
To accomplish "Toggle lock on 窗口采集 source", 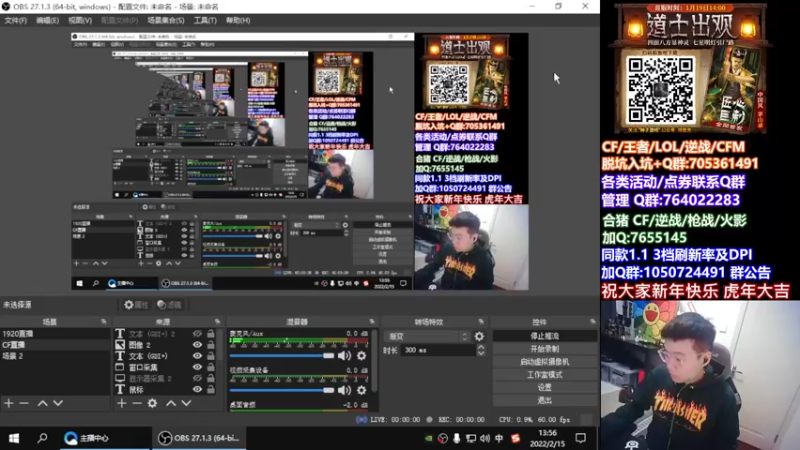I will click(x=211, y=367).
